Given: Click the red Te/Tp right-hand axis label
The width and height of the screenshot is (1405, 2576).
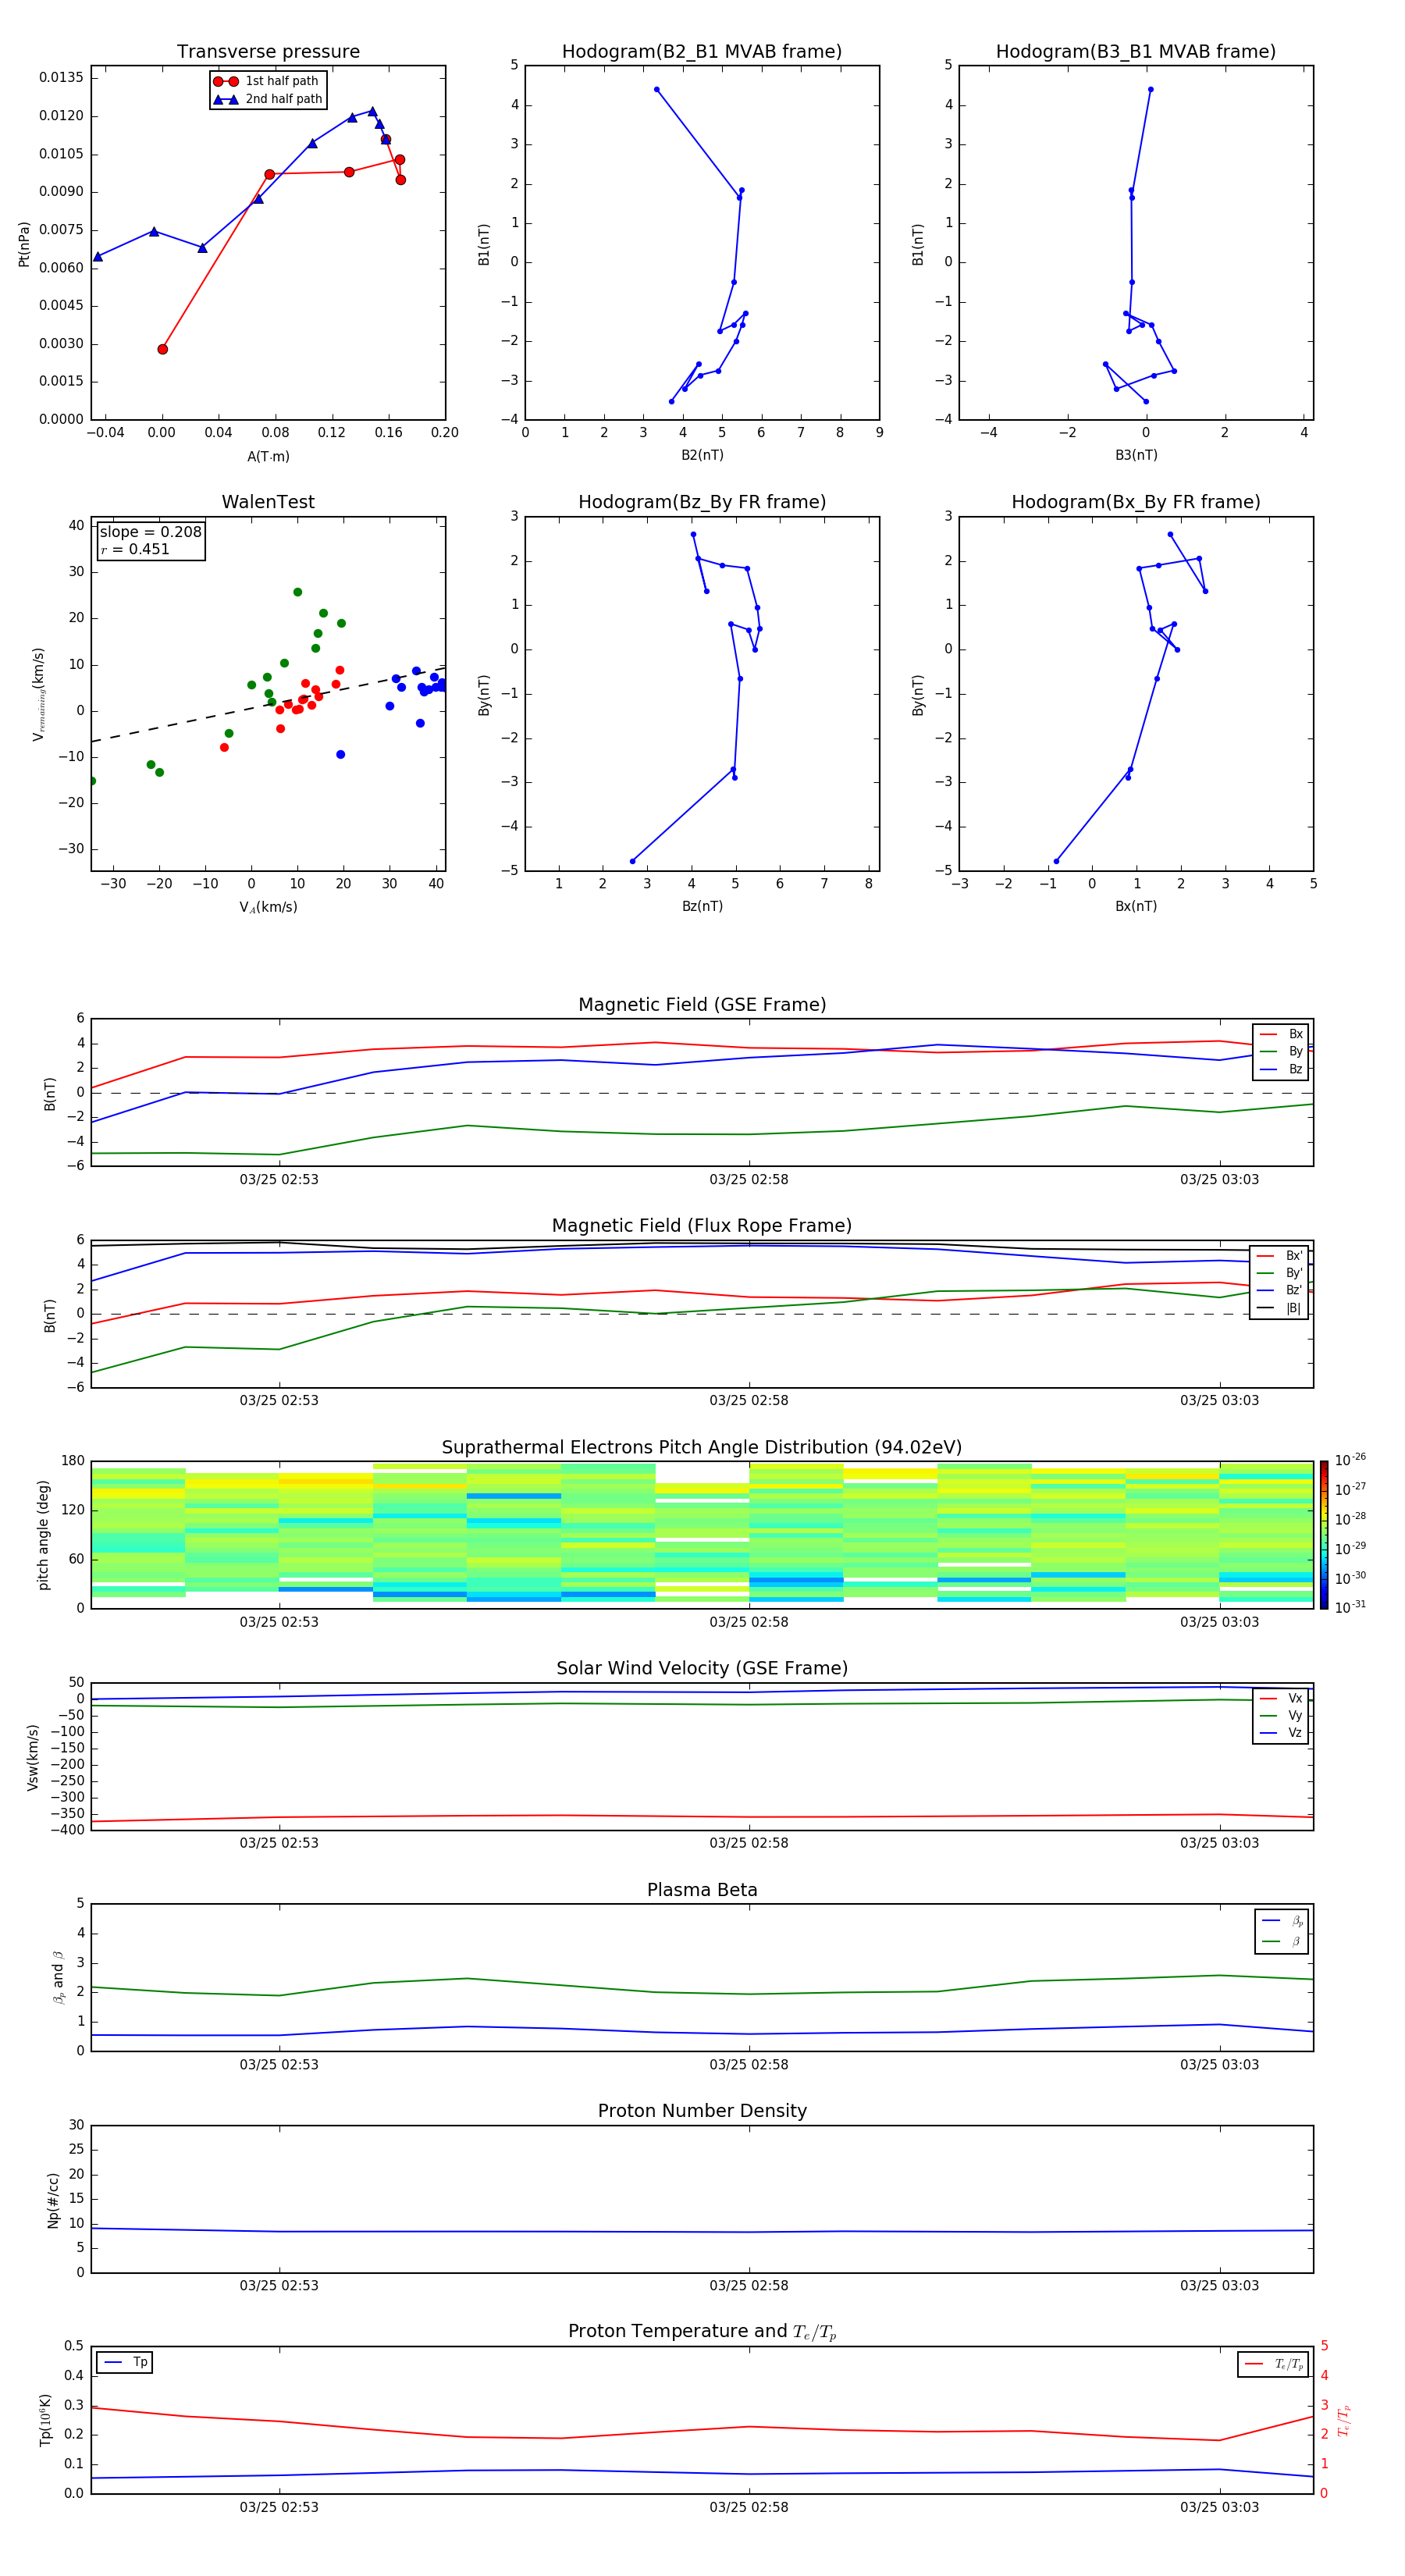Looking at the screenshot, I should tap(1344, 2421).
